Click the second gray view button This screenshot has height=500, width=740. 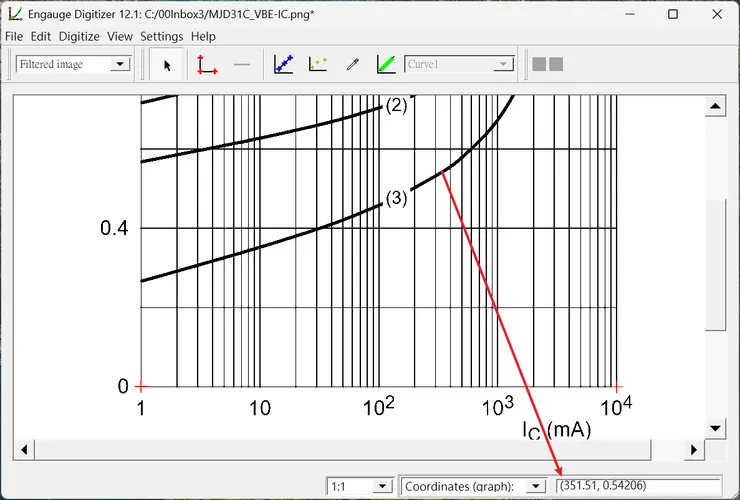click(x=556, y=64)
